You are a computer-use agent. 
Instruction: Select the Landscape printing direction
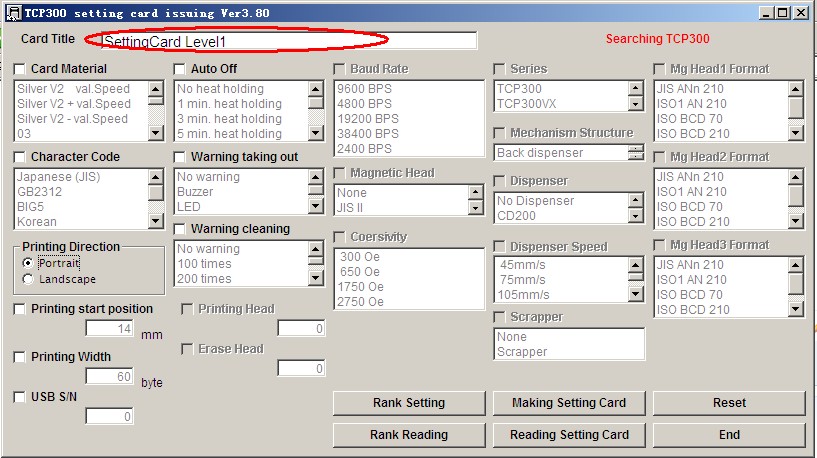[x=28, y=280]
